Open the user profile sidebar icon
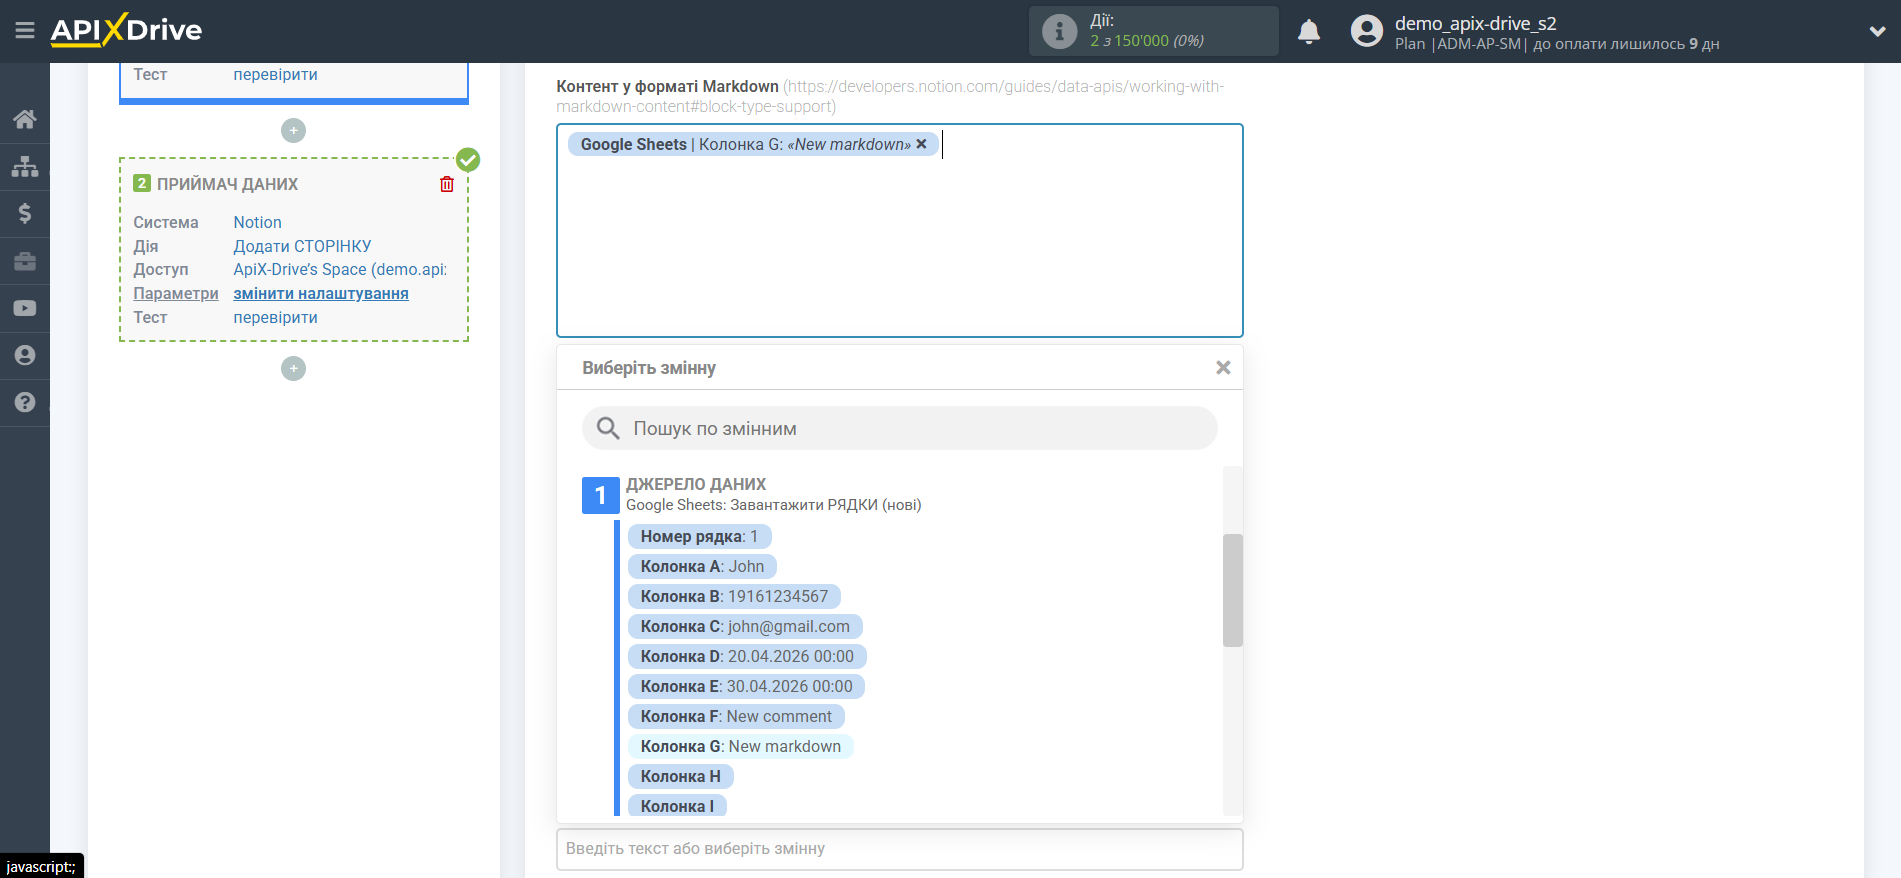The height and width of the screenshot is (878, 1901). click(x=25, y=355)
